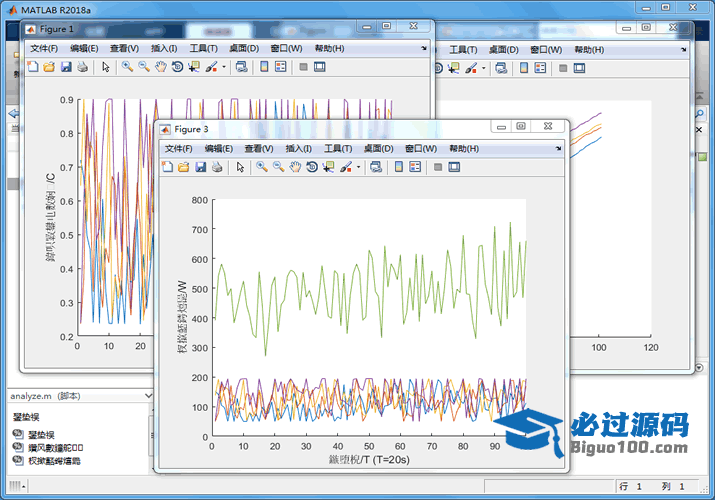
Task: Activate Zoom In tool in Figure 3
Action: (x=262, y=167)
